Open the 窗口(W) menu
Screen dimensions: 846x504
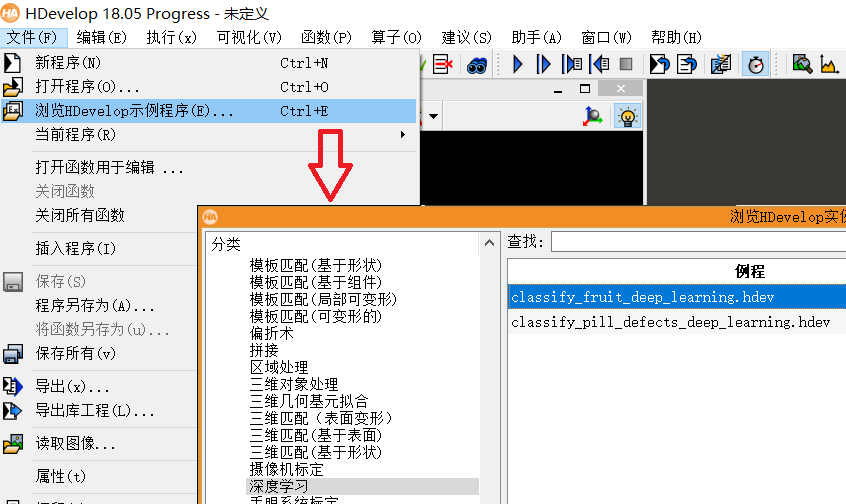606,37
